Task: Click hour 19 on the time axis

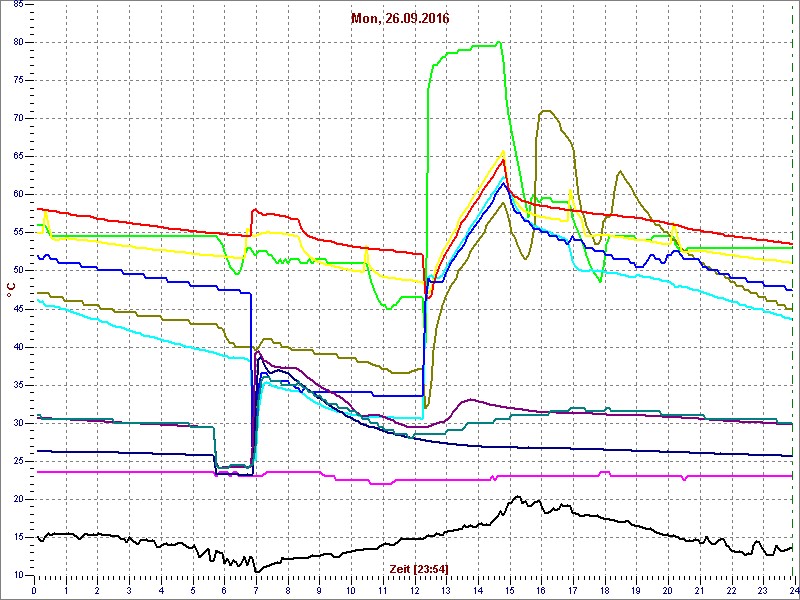Action: (636, 590)
